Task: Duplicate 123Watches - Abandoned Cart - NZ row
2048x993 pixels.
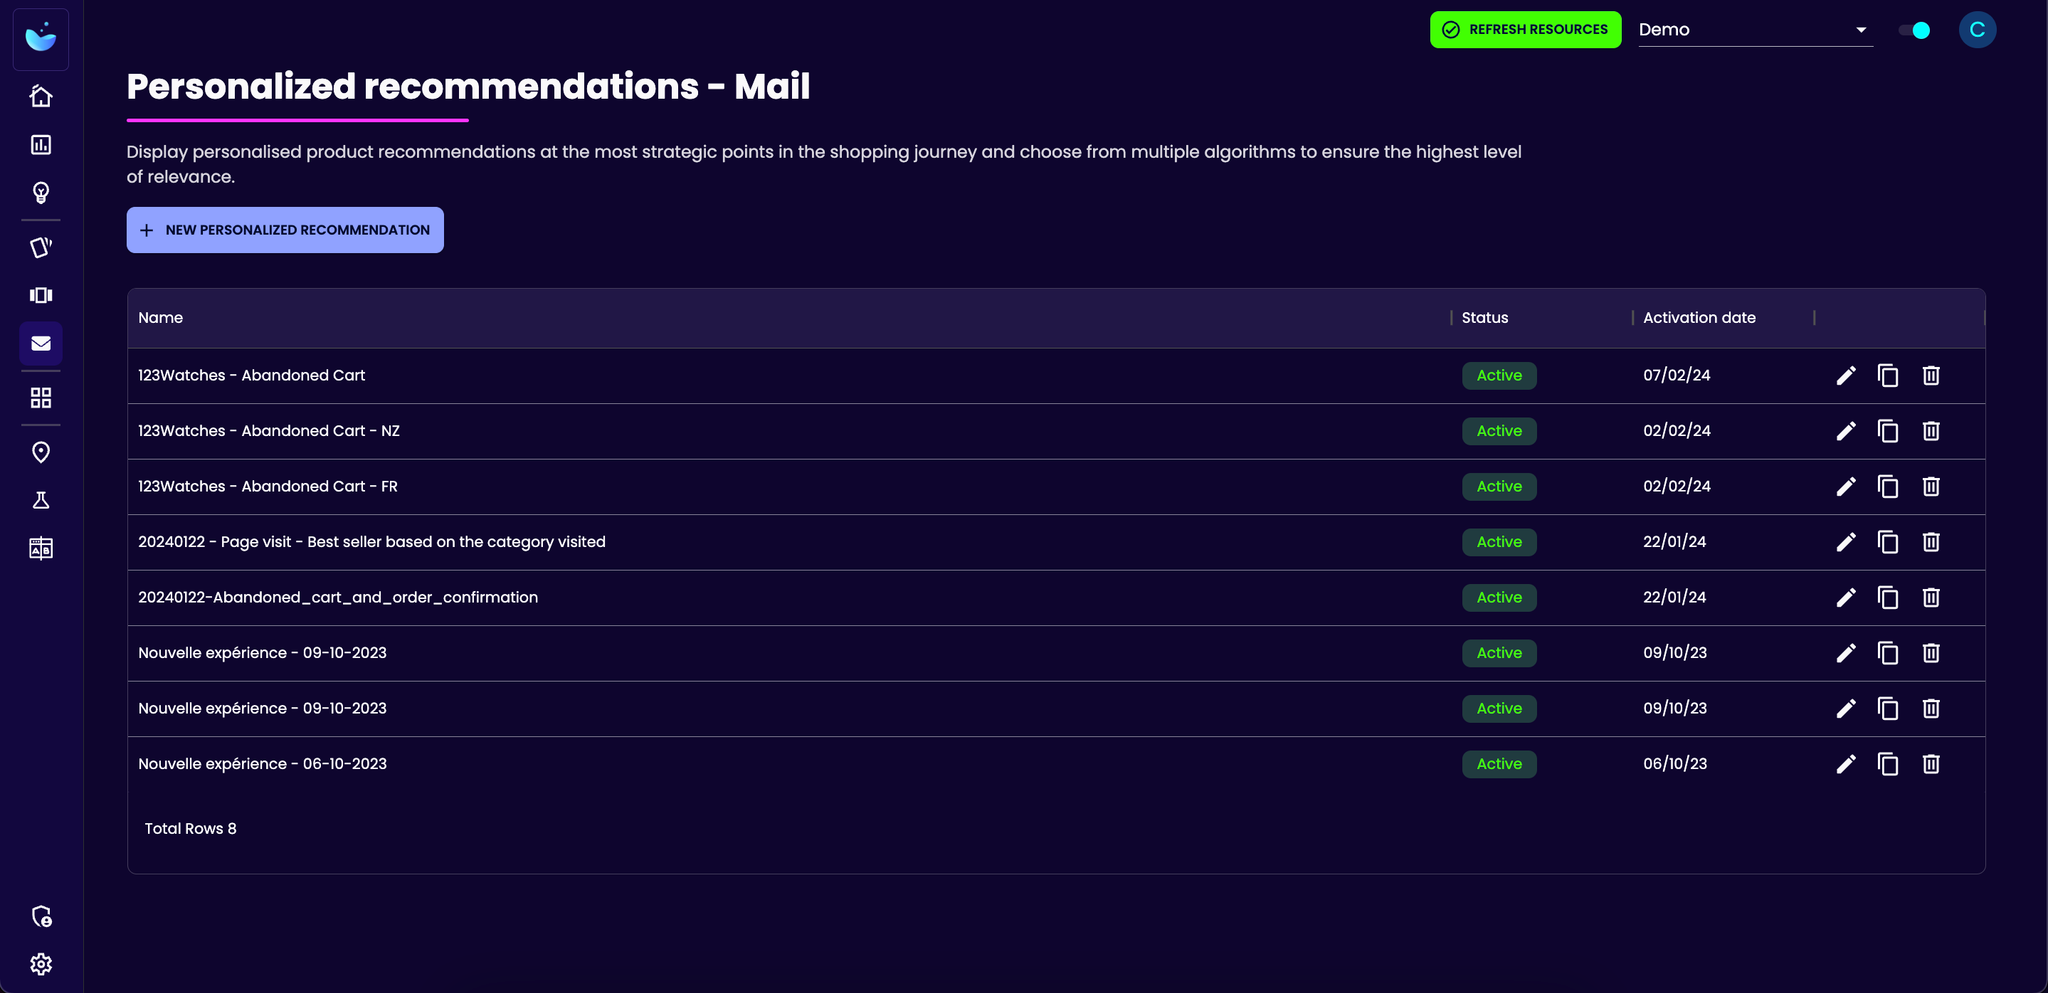Action: click(1888, 431)
